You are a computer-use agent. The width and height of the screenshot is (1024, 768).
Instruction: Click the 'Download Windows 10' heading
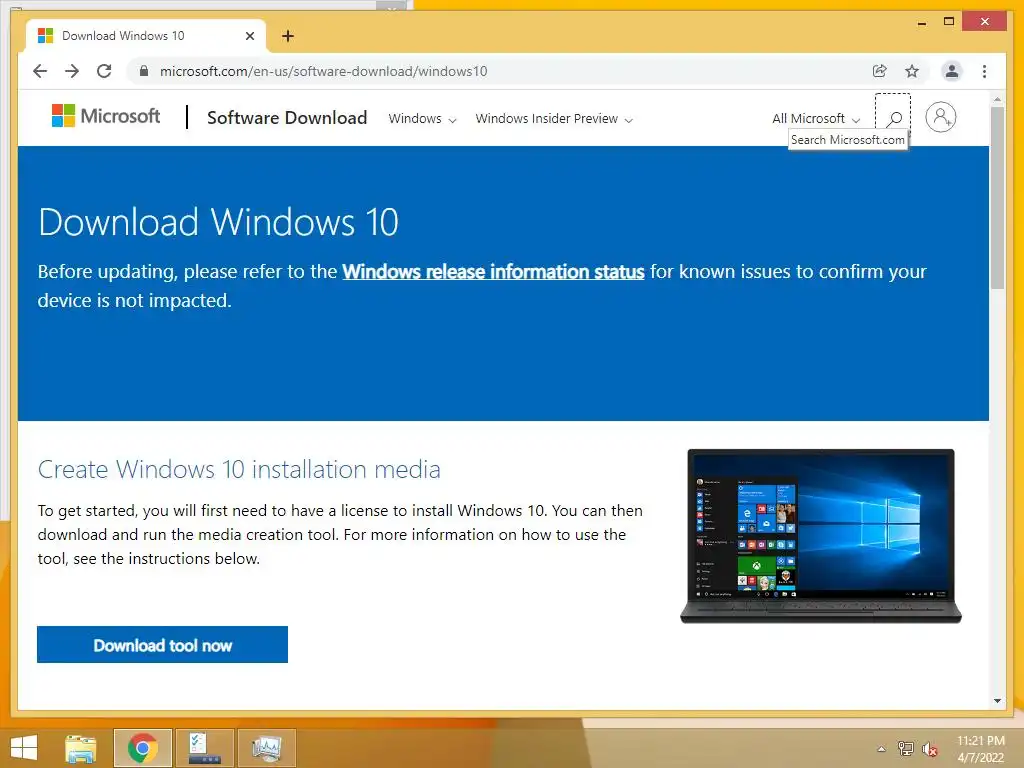pos(218,222)
